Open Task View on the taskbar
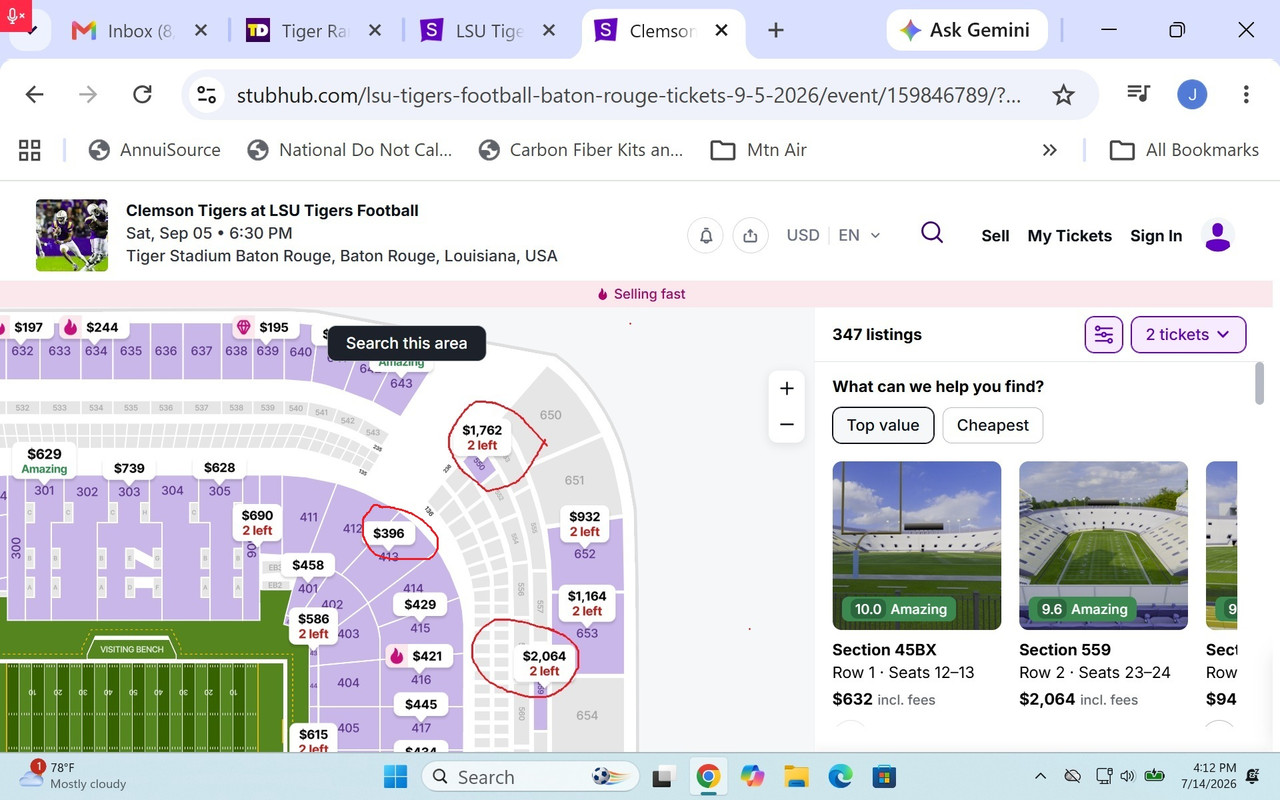Screen dimensions: 1280x800 [x=662, y=777]
